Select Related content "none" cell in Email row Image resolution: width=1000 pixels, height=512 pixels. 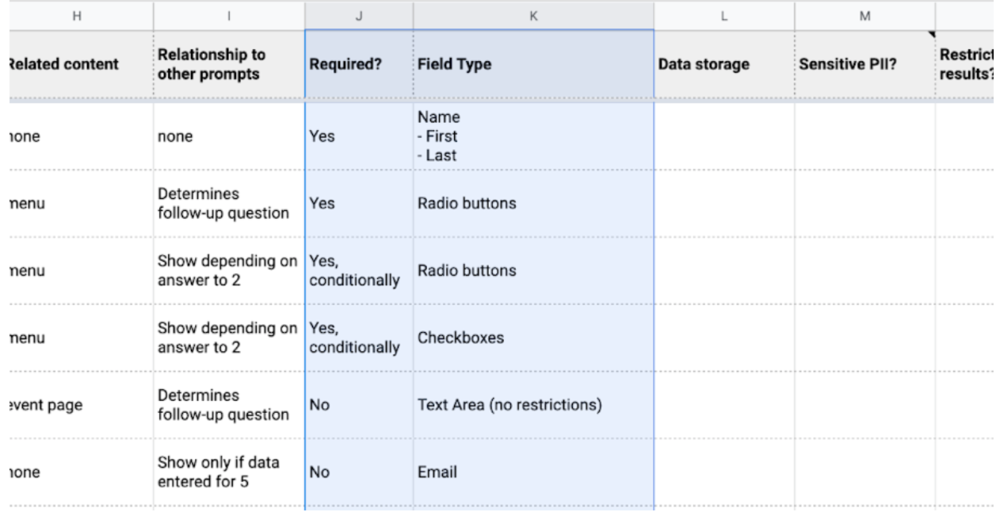click(81, 472)
